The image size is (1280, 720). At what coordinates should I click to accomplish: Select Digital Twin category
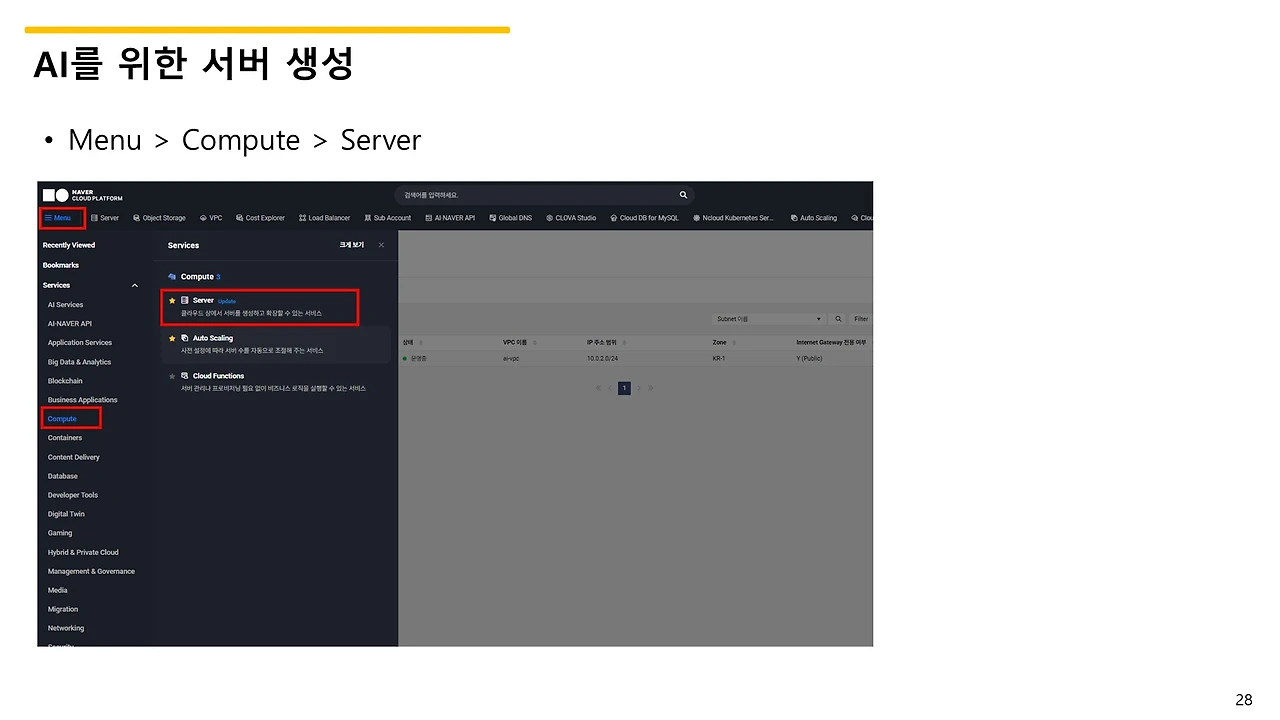[66, 514]
